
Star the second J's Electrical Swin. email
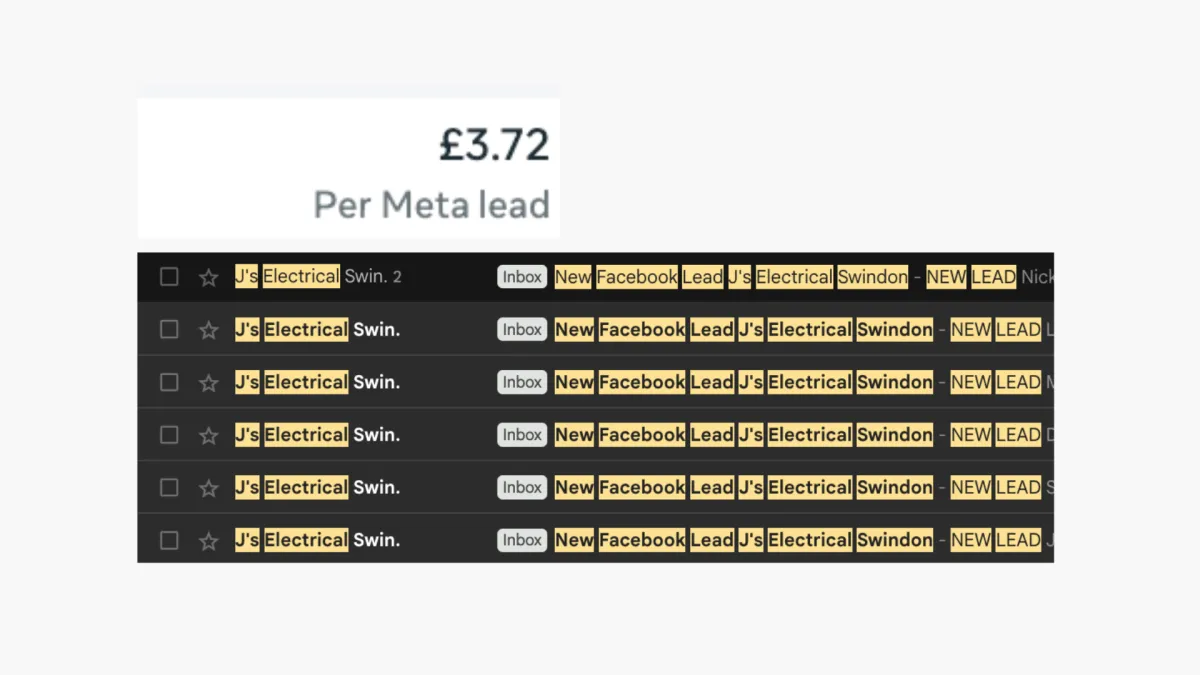[x=208, y=330]
